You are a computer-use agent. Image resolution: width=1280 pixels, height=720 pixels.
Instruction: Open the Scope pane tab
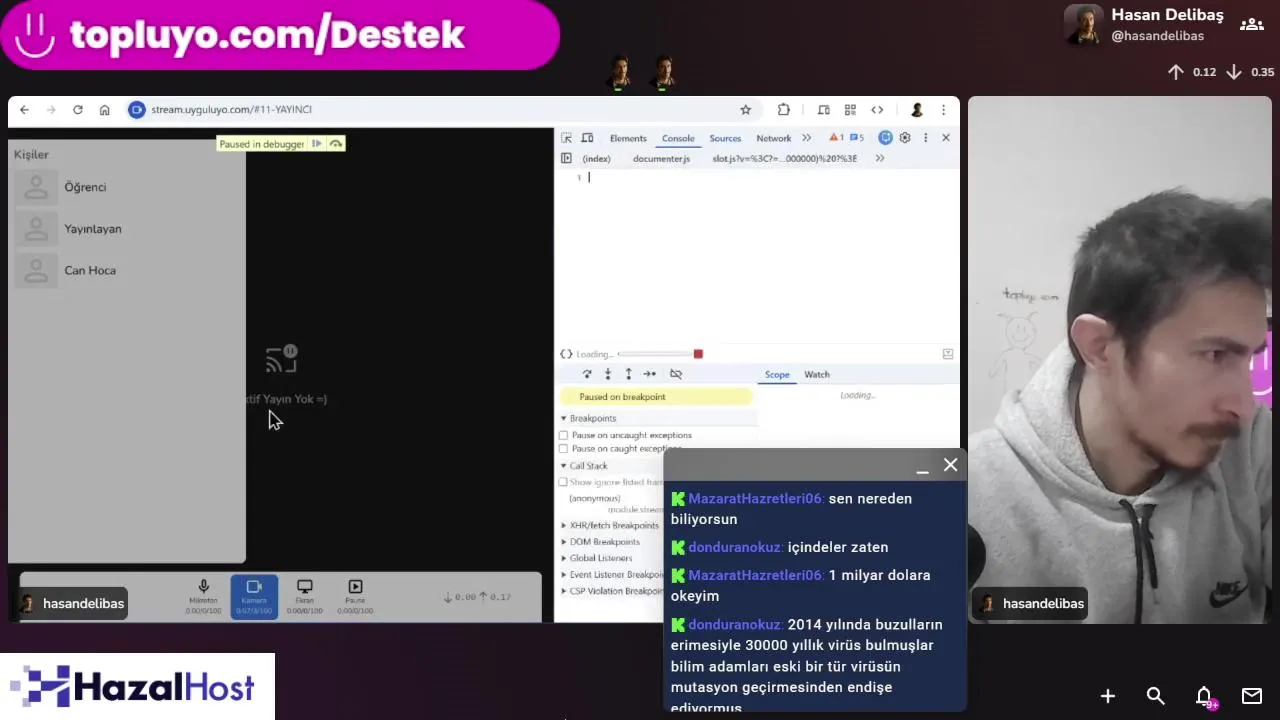point(777,374)
